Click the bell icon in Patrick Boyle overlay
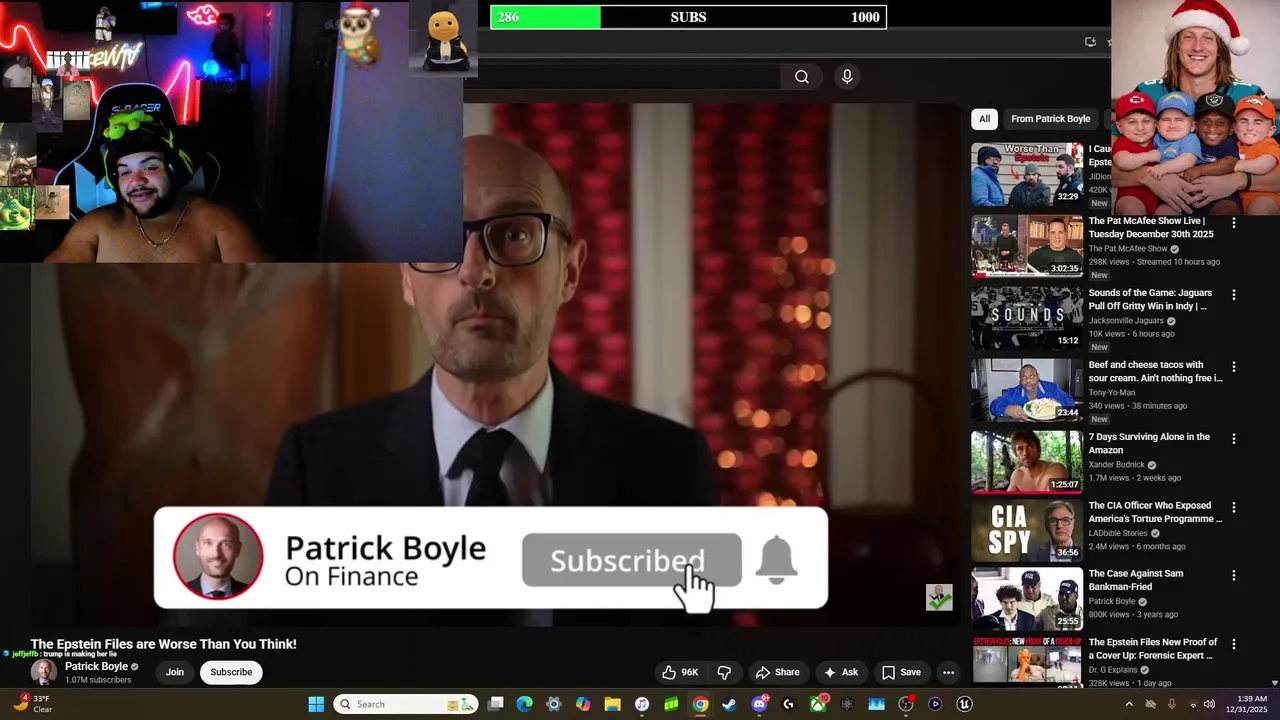 point(777,560)
